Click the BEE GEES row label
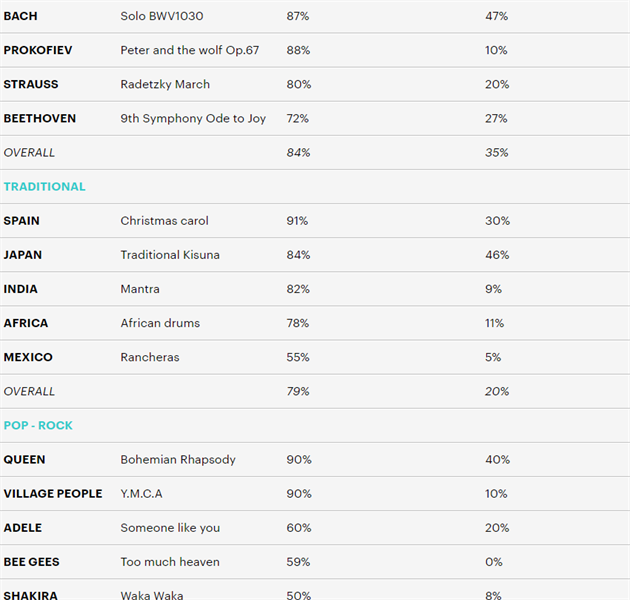The image size is (630, 600). coord(30,562)
